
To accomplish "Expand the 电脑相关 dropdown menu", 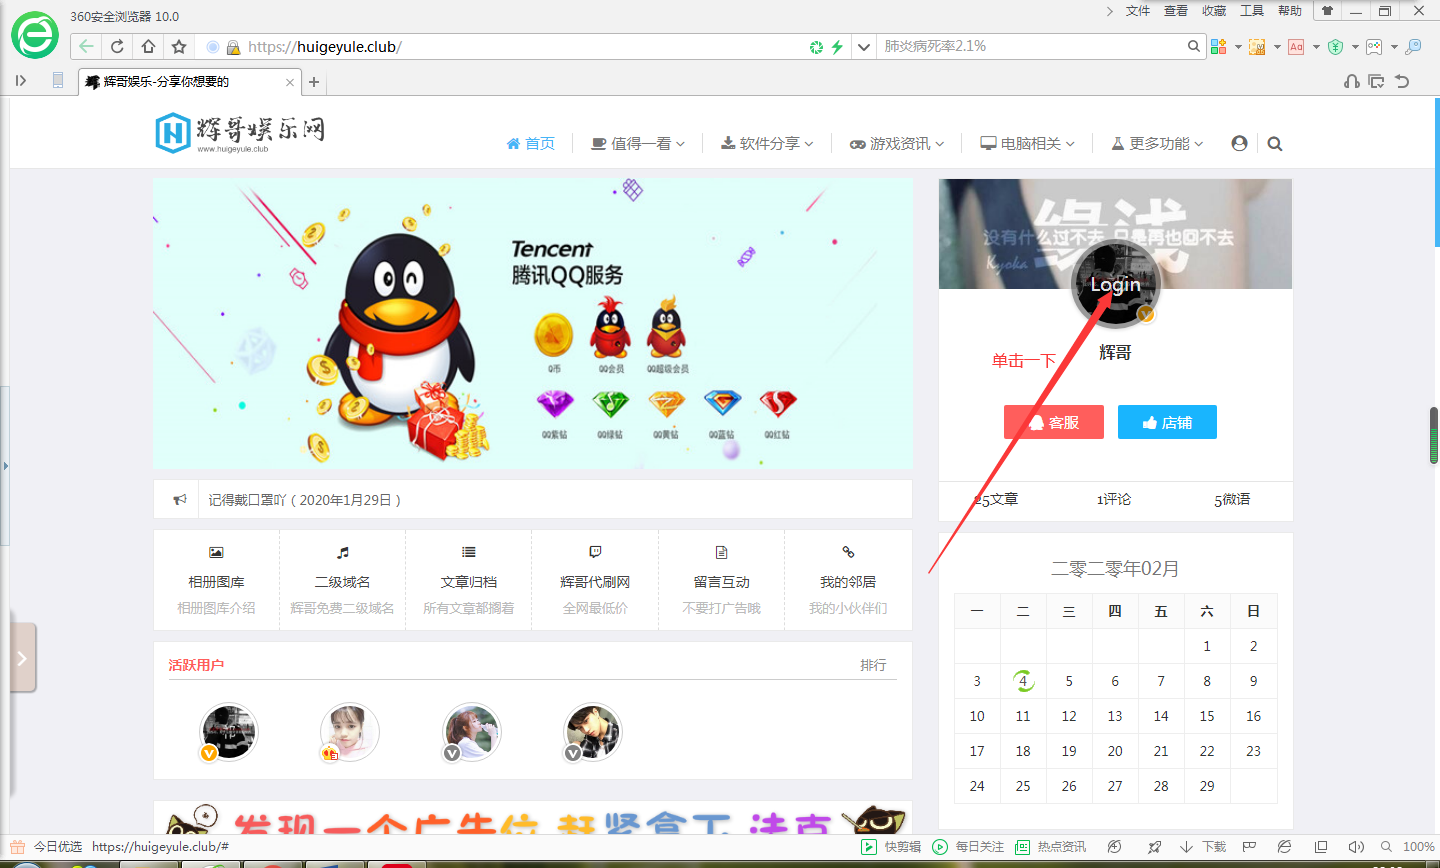I will click(1028, 143).
